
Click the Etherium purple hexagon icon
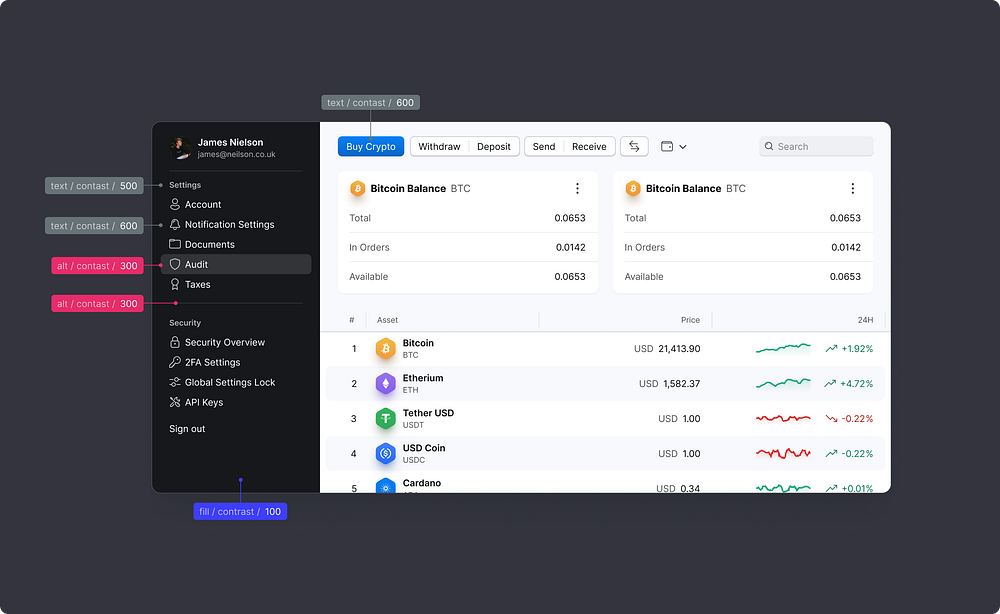tap(385, 384)
